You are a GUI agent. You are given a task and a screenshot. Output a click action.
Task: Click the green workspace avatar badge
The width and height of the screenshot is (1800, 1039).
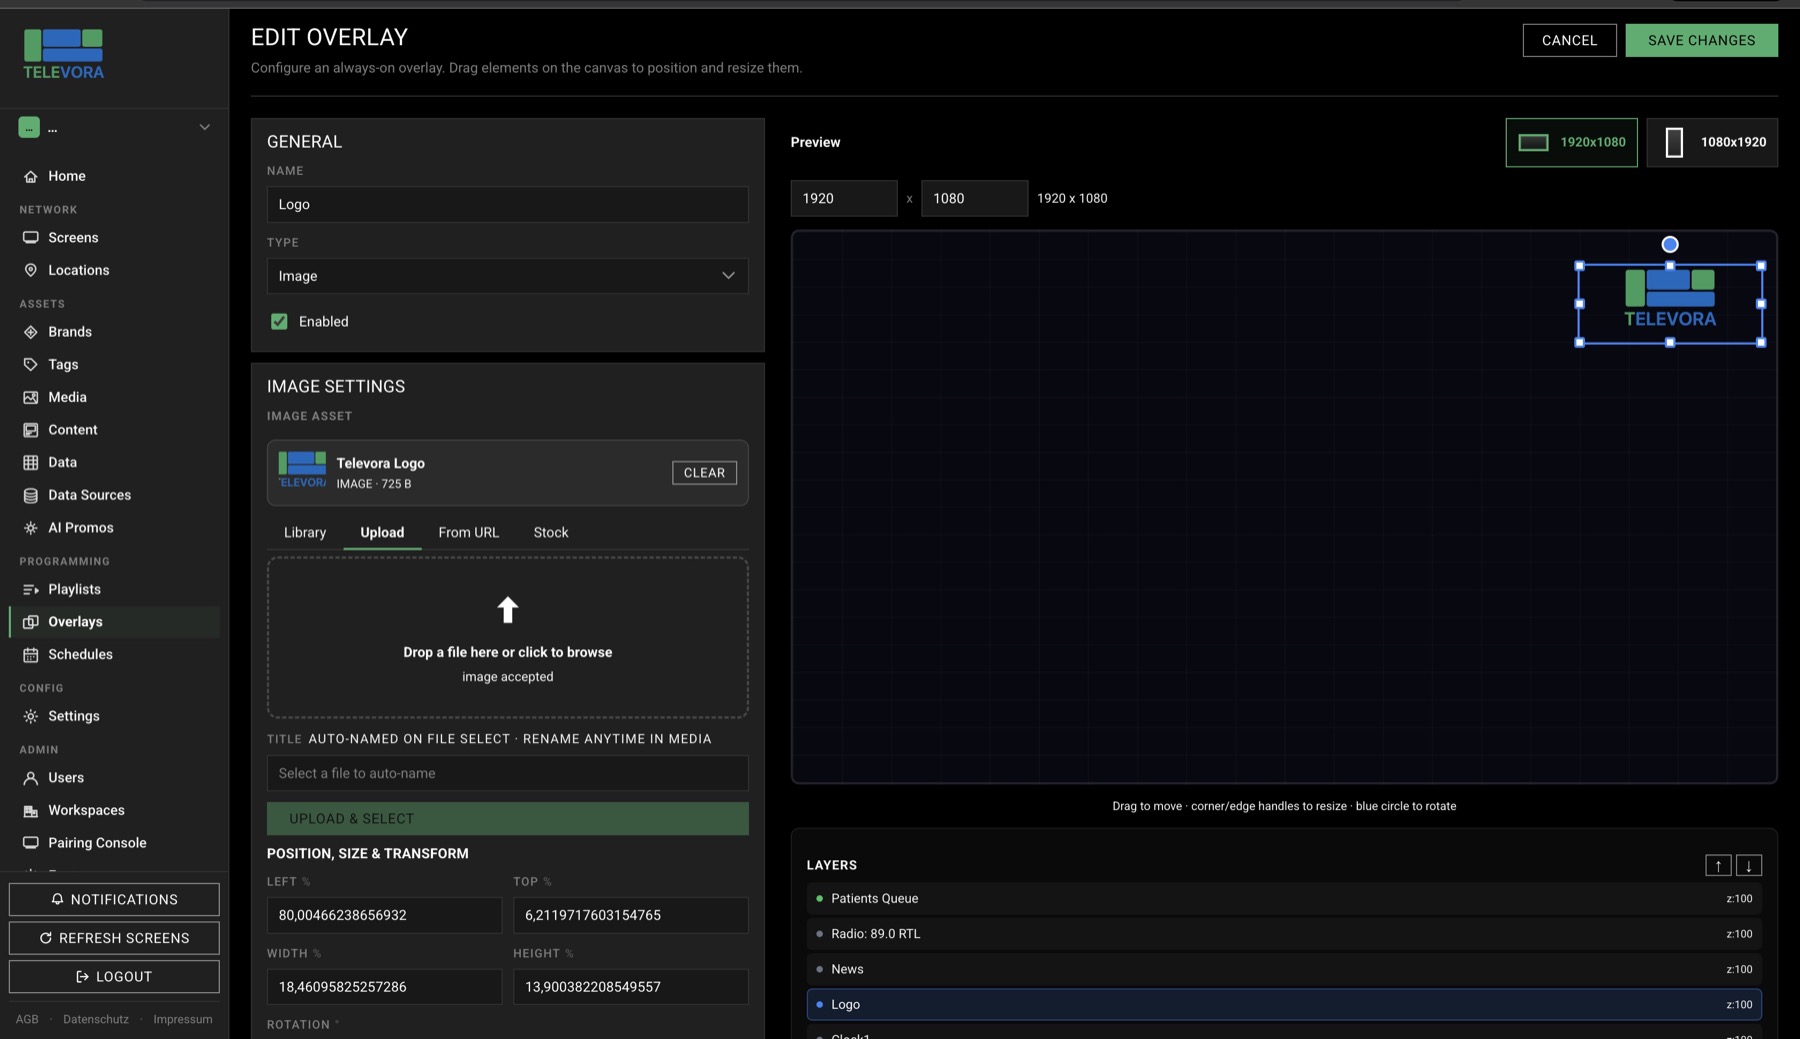29,127
